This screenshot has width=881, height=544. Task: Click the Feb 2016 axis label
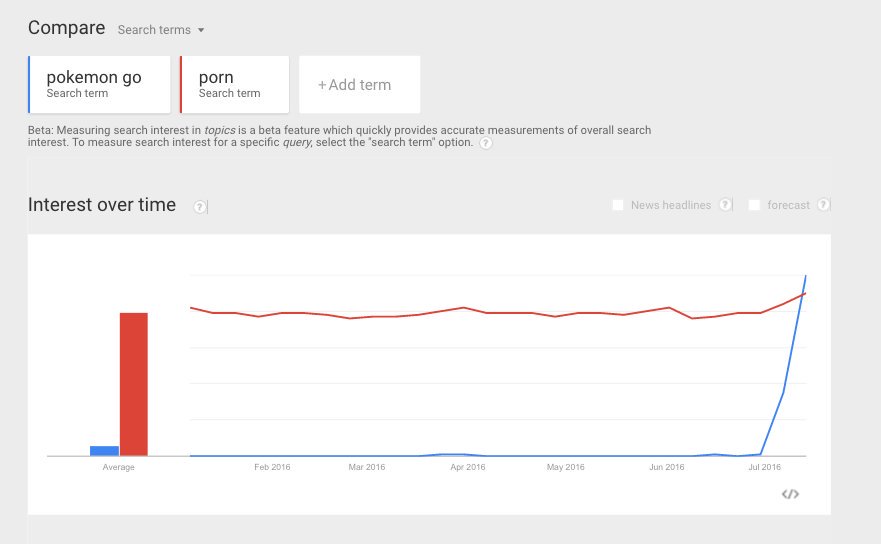(x=272, y=467)
